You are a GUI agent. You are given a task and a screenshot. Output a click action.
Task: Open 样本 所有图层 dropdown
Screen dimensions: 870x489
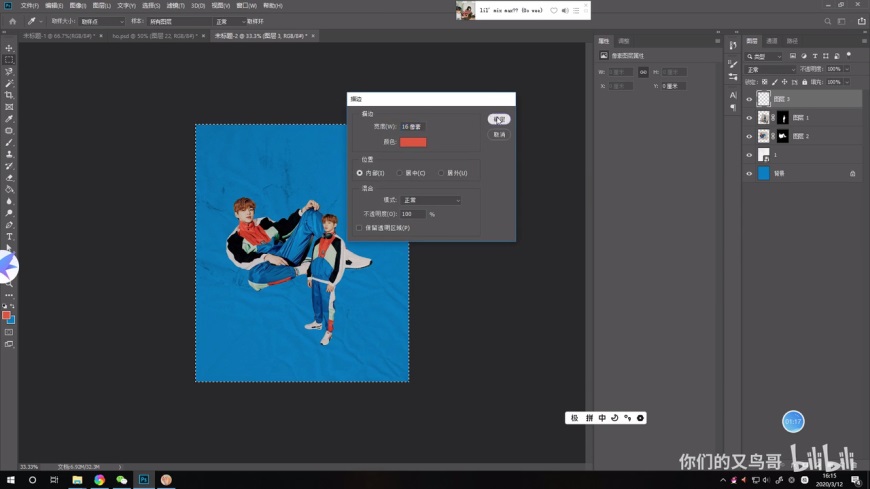(179, 22)
